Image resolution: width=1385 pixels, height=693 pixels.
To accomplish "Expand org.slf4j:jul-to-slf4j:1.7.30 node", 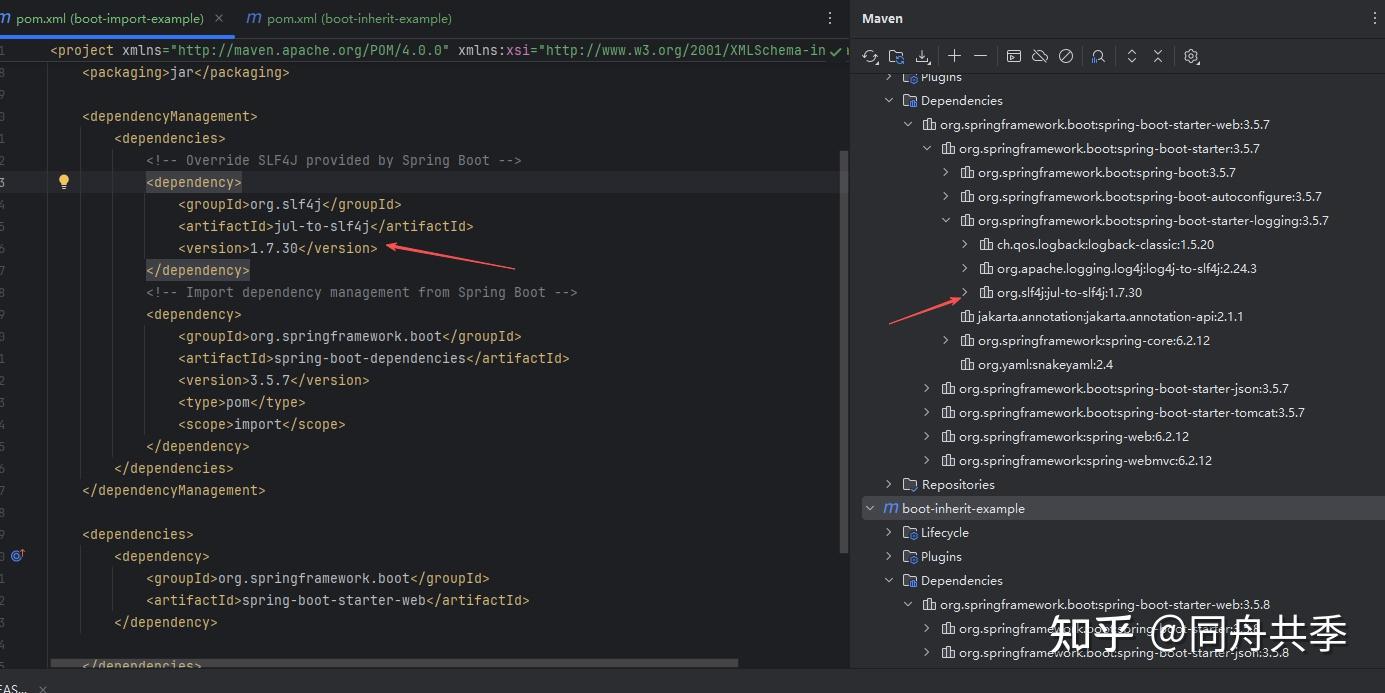I will 963,292.
